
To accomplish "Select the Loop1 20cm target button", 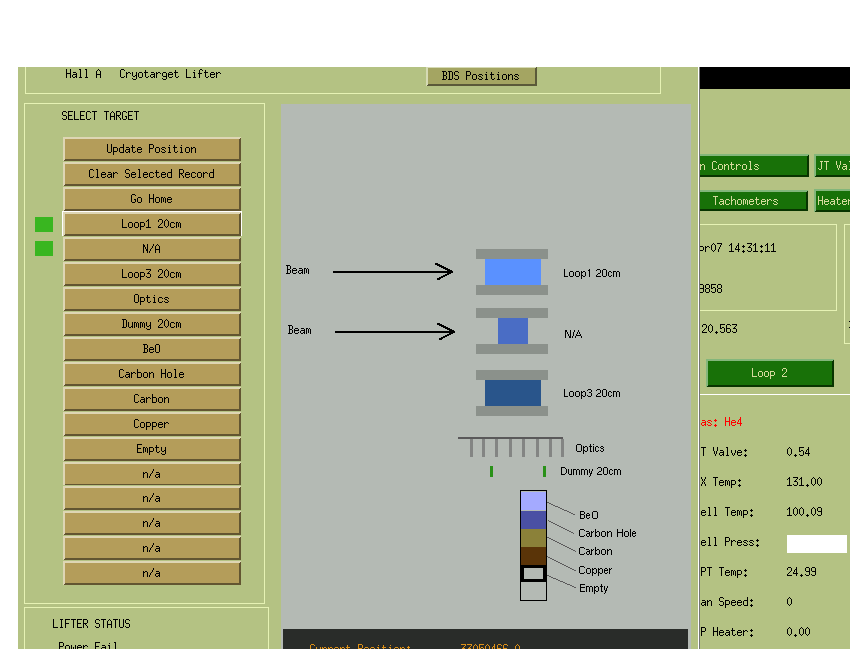I will click(152, 224).
